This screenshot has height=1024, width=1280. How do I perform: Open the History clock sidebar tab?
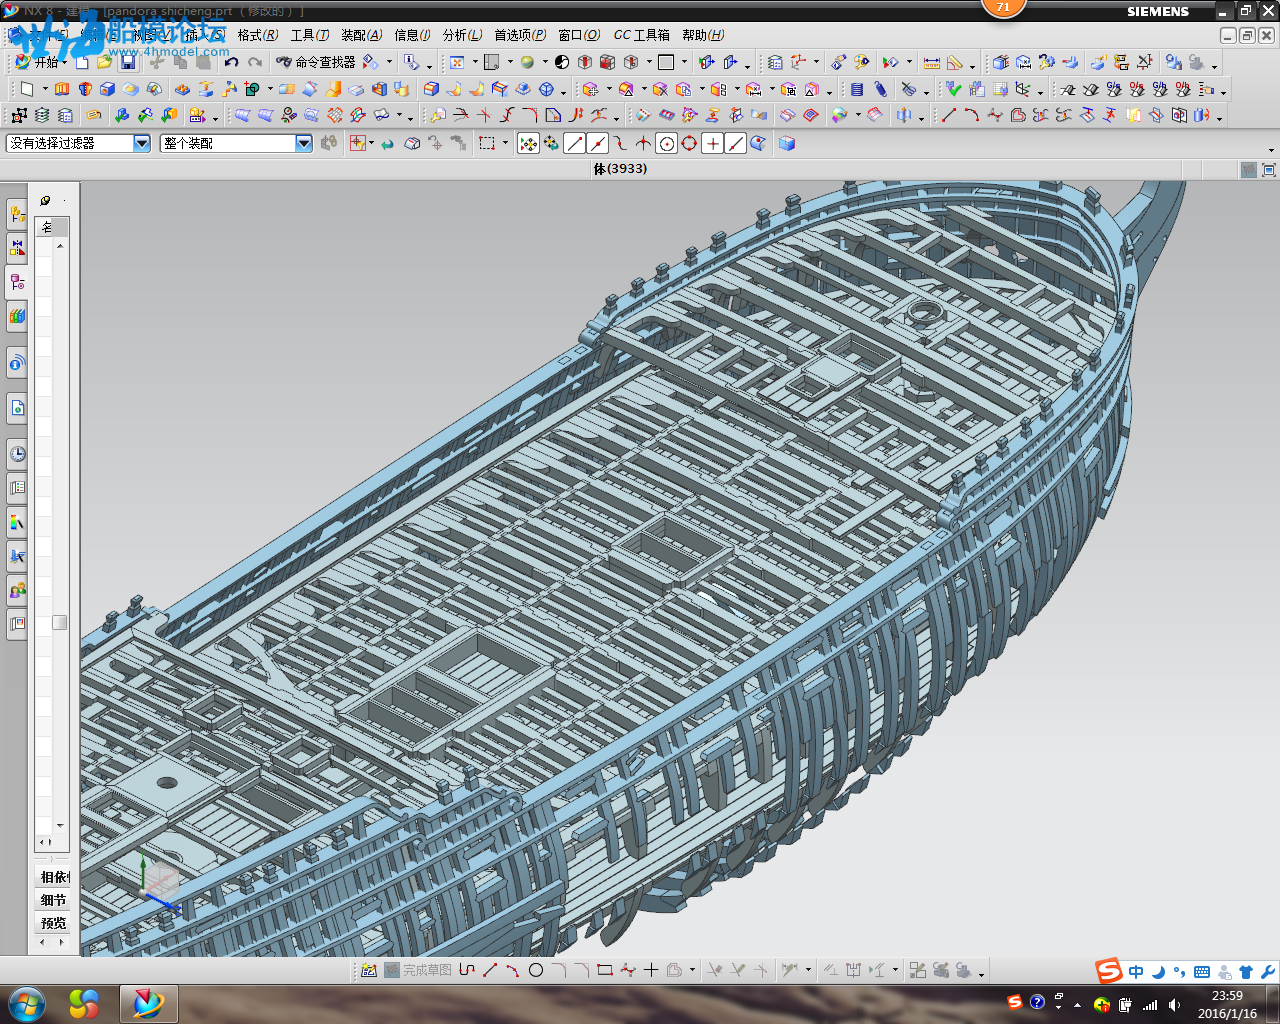17,454
